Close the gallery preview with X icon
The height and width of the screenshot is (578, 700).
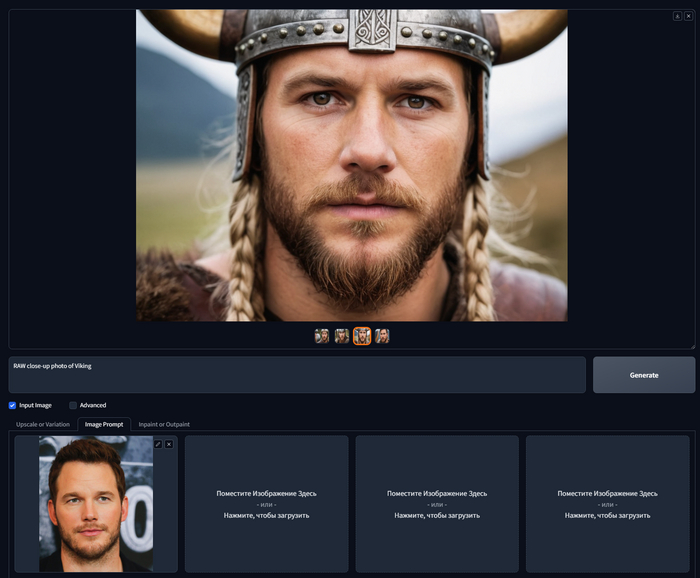688,16
